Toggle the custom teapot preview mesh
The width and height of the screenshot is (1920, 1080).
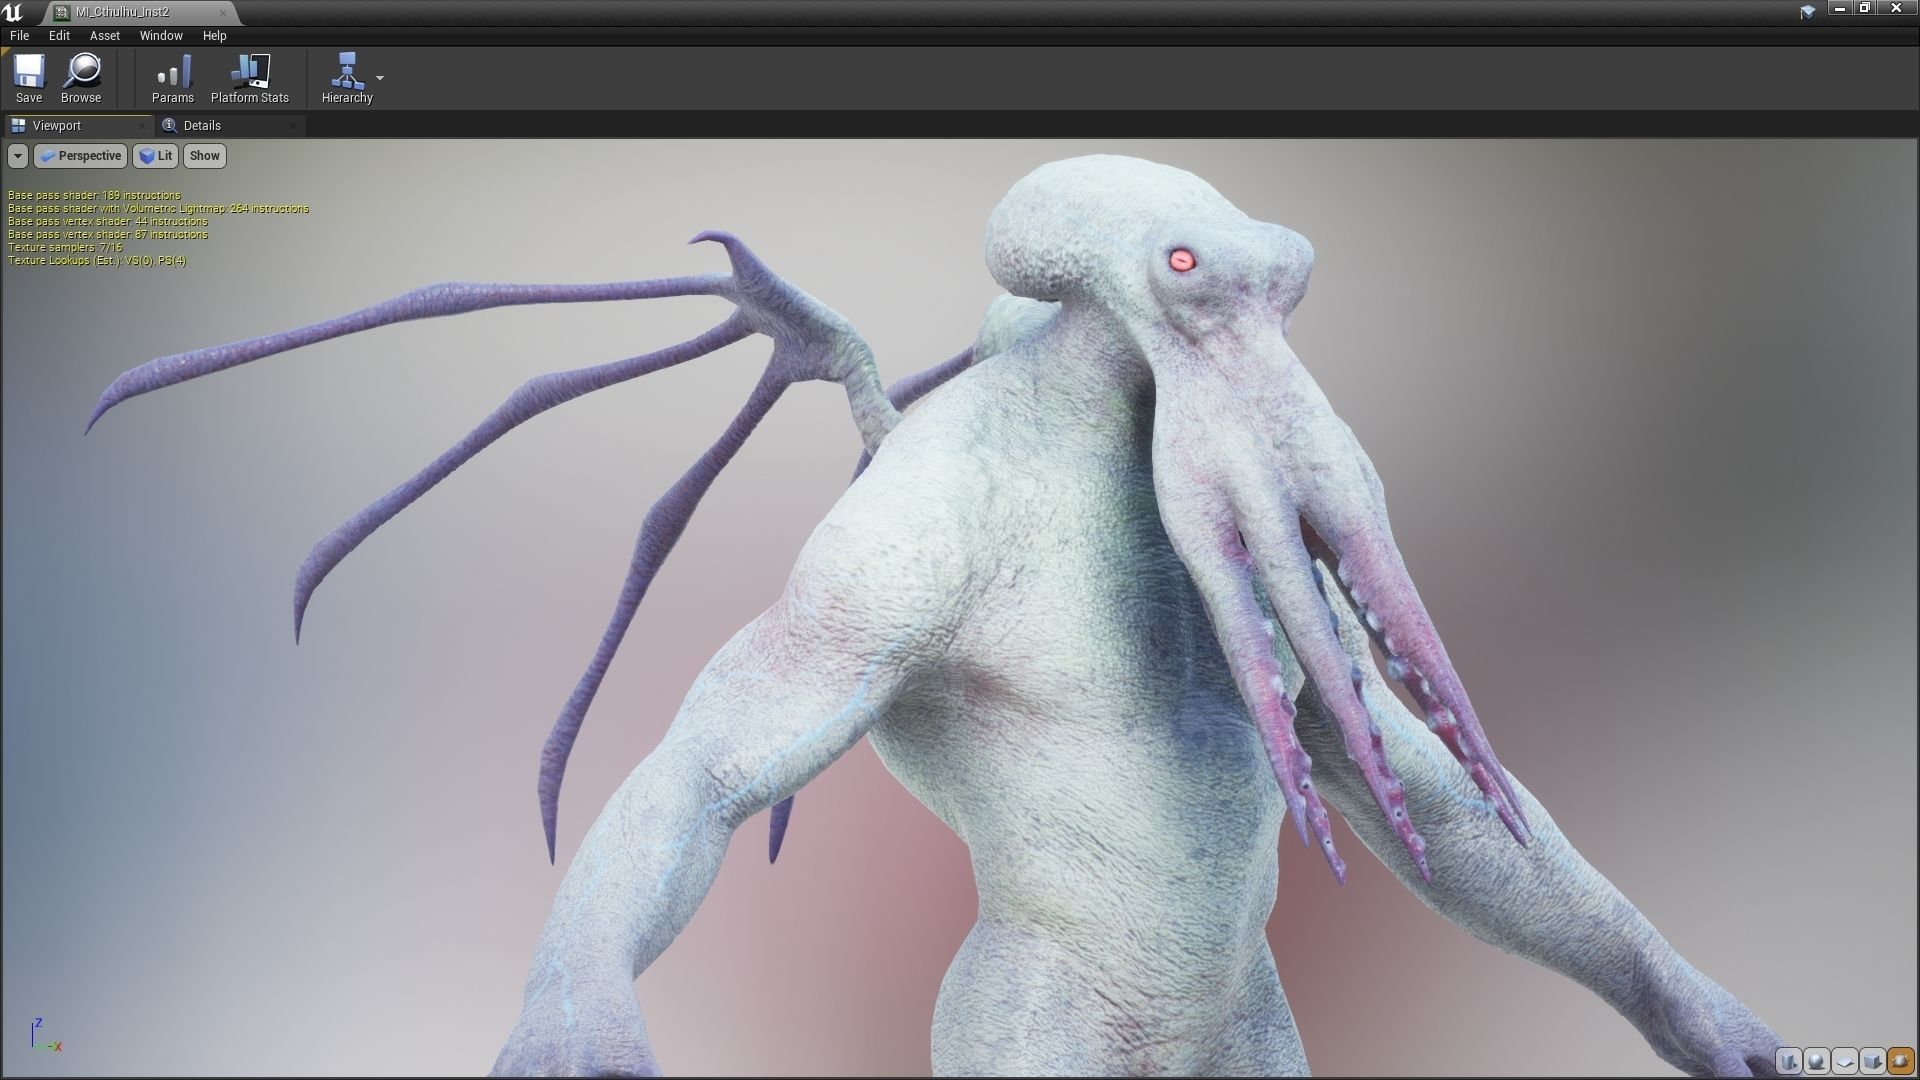coord(1900,1061)
